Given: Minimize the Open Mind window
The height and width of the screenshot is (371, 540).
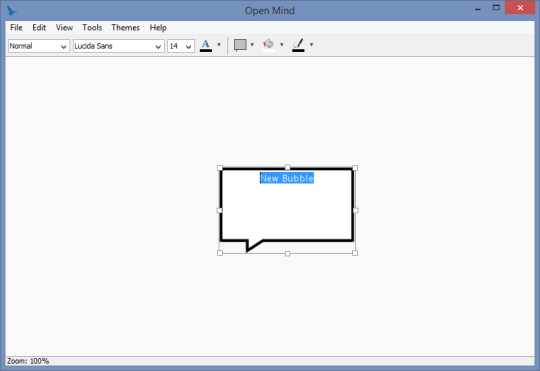Looking at the screenshot, I should click(x=478, y=9).
